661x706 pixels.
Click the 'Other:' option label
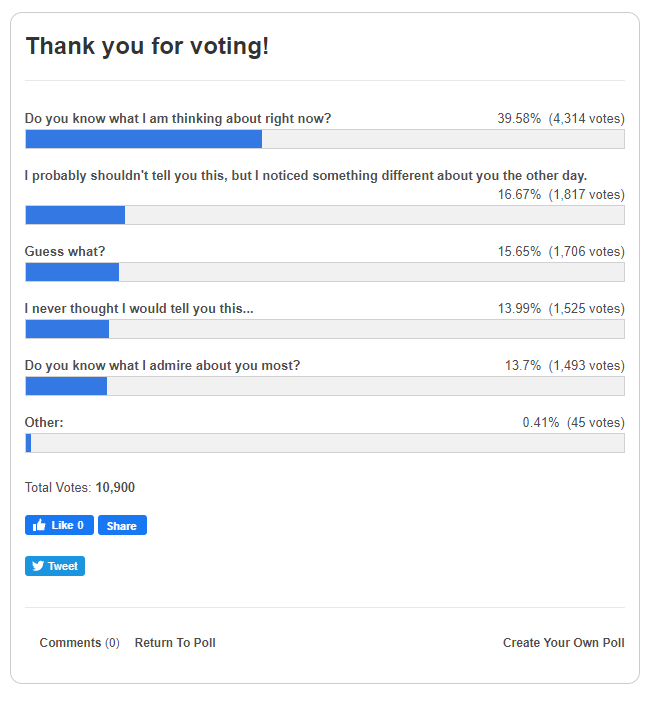[44, 422]
